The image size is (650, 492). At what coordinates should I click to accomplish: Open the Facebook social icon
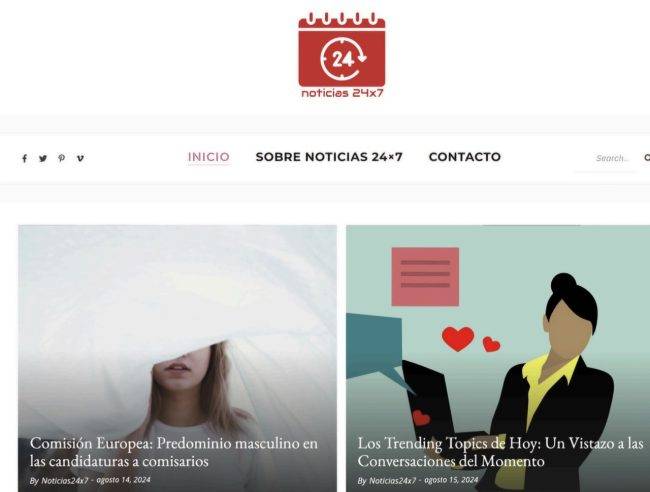(24, 158)
